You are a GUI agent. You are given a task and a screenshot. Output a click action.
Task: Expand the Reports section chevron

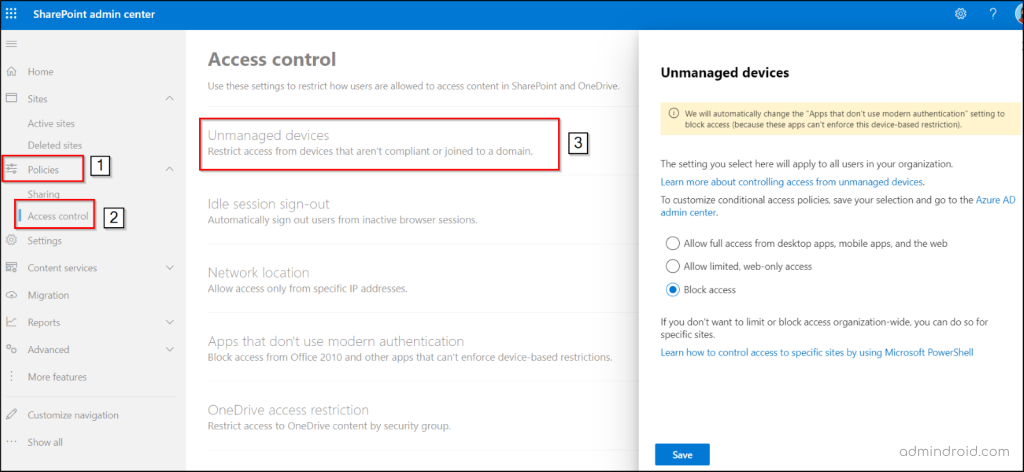coord(169,322)
